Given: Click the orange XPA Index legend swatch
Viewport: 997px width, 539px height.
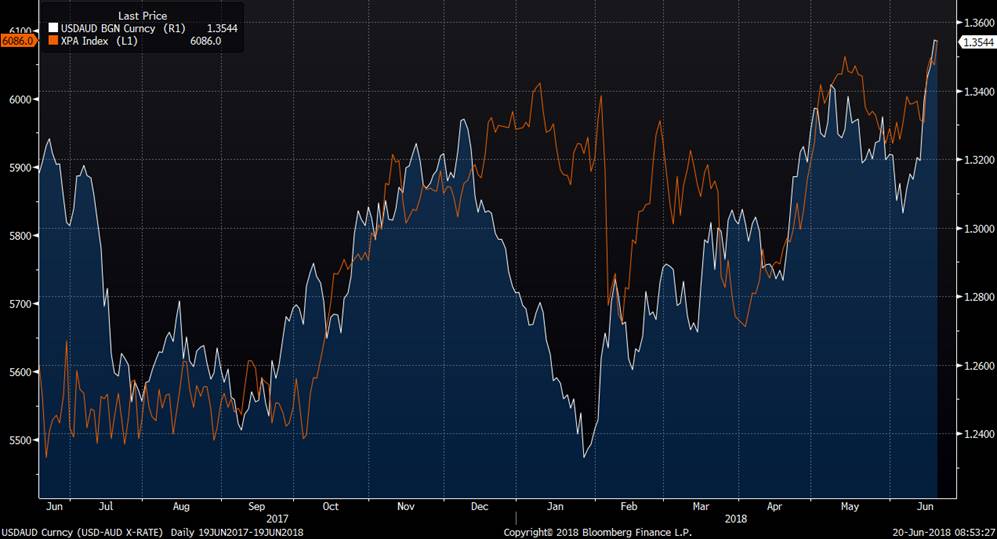Looking at the screenshot, I should (x=51, y=42).
